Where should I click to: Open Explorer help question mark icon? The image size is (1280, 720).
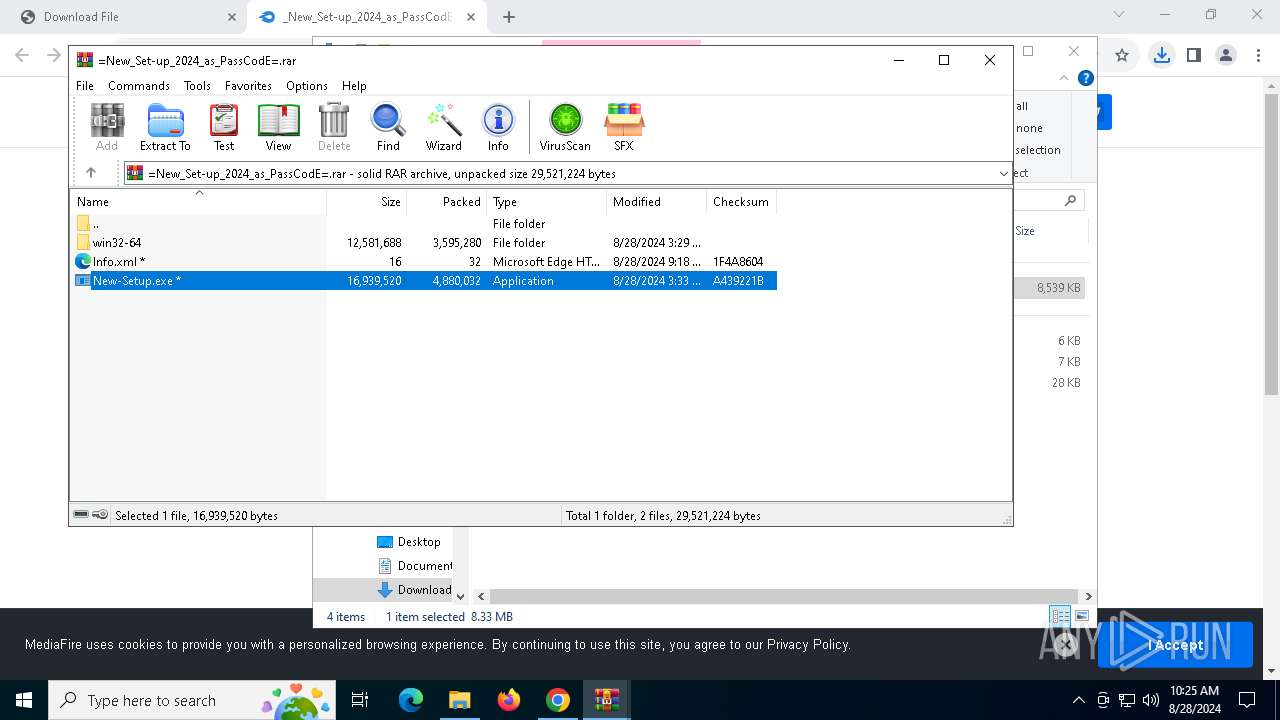1086,78
